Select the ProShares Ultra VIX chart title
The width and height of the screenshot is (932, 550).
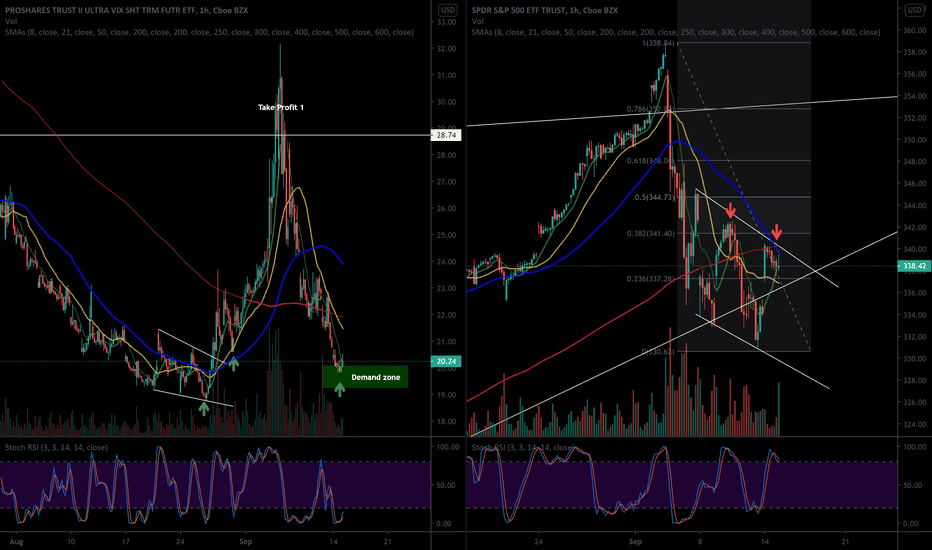[127, 11]
